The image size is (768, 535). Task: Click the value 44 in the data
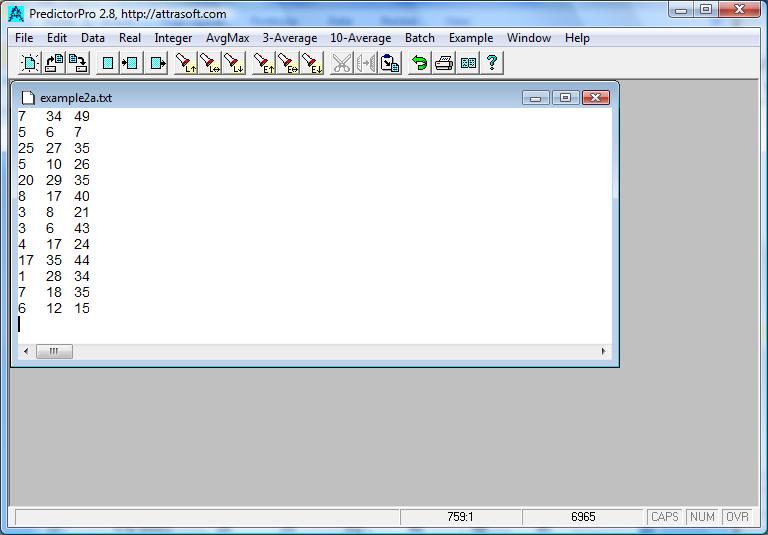pyautogui.click(x=82, y=261)
